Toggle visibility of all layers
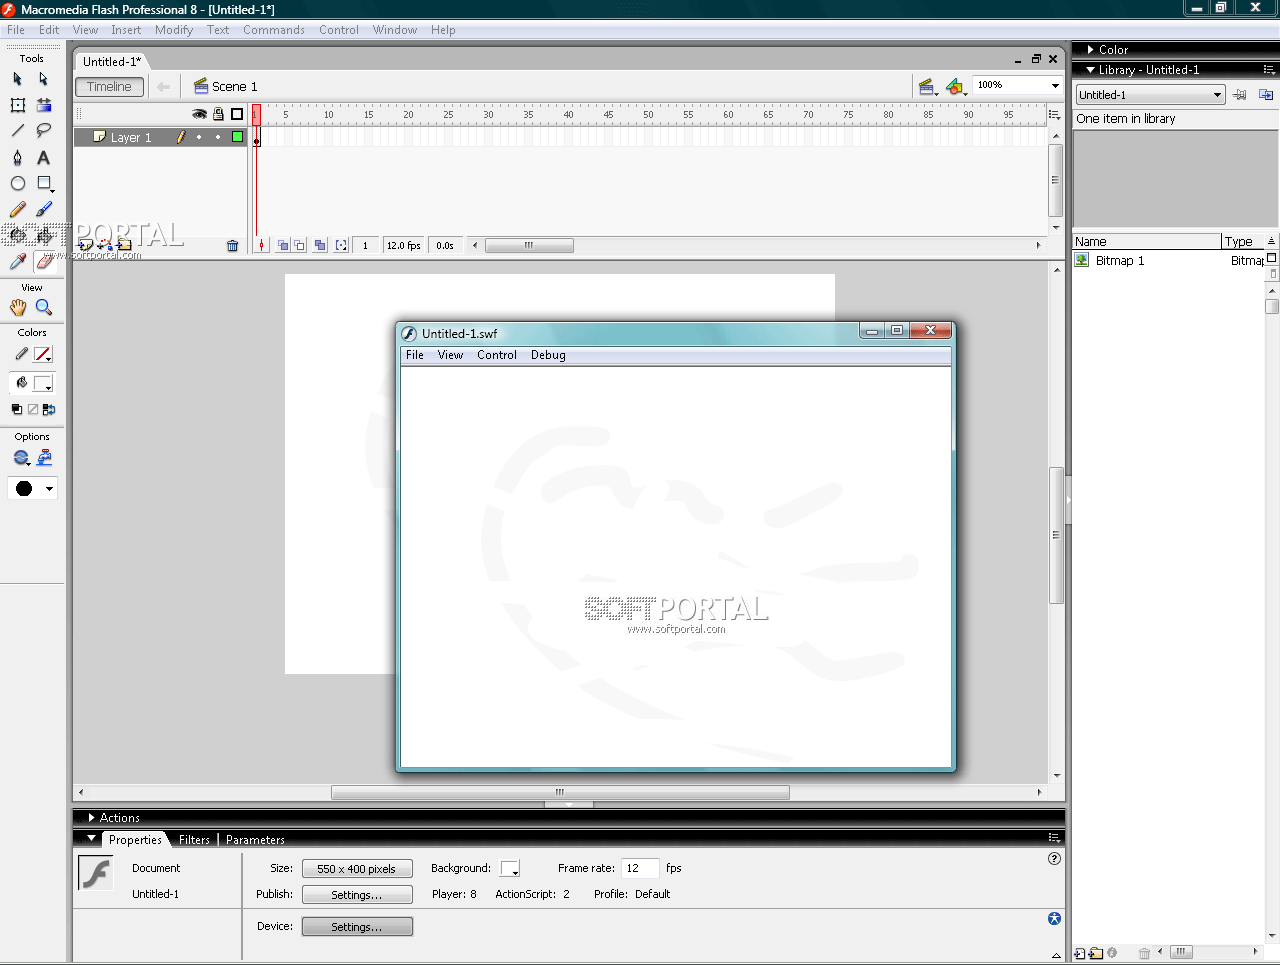 199,114
